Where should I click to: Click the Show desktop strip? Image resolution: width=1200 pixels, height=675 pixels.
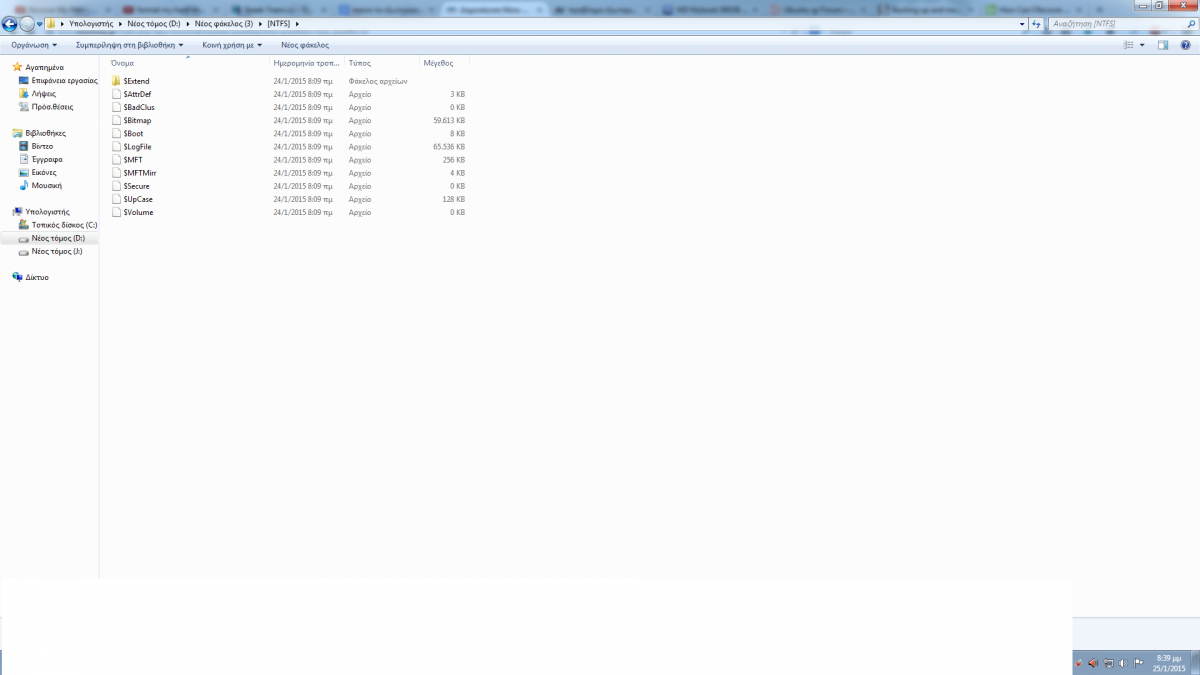pyautogui.click(x=1193, y=662)
